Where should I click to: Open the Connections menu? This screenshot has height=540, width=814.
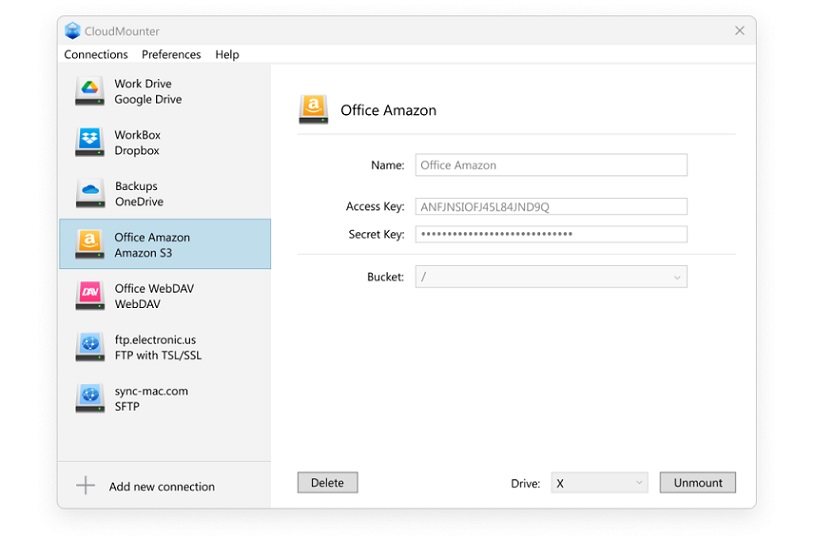(x=96, y=55)
